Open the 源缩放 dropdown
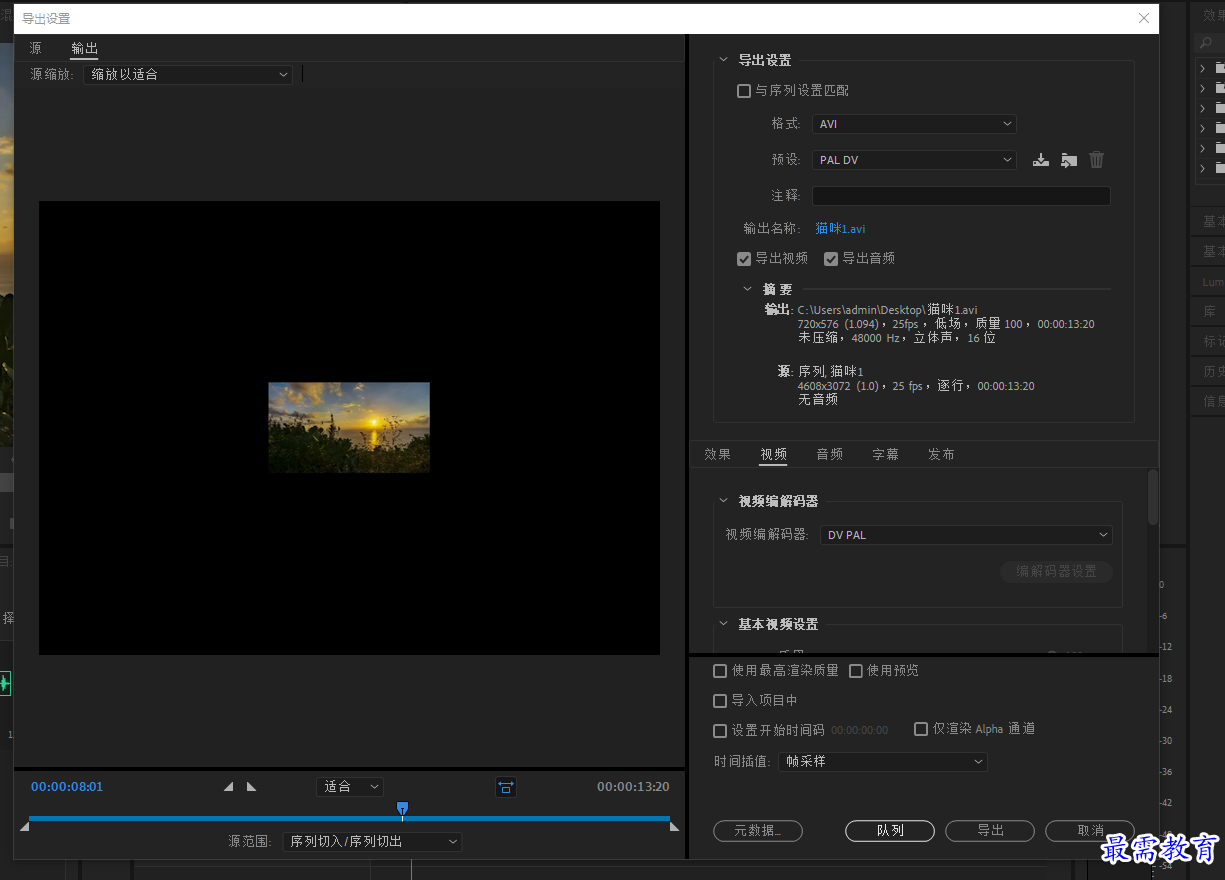Image resolution: width=1225 pixels, height=880 pixels. (188, 74)
